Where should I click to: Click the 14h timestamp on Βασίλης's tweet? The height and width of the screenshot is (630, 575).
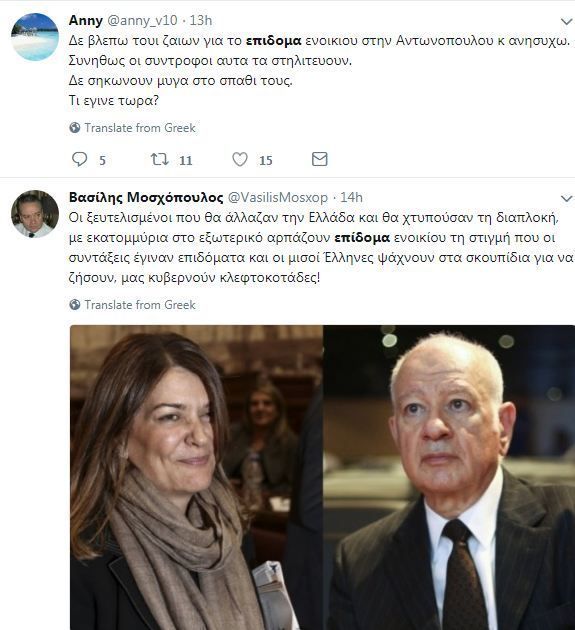[x=352, y=197]
